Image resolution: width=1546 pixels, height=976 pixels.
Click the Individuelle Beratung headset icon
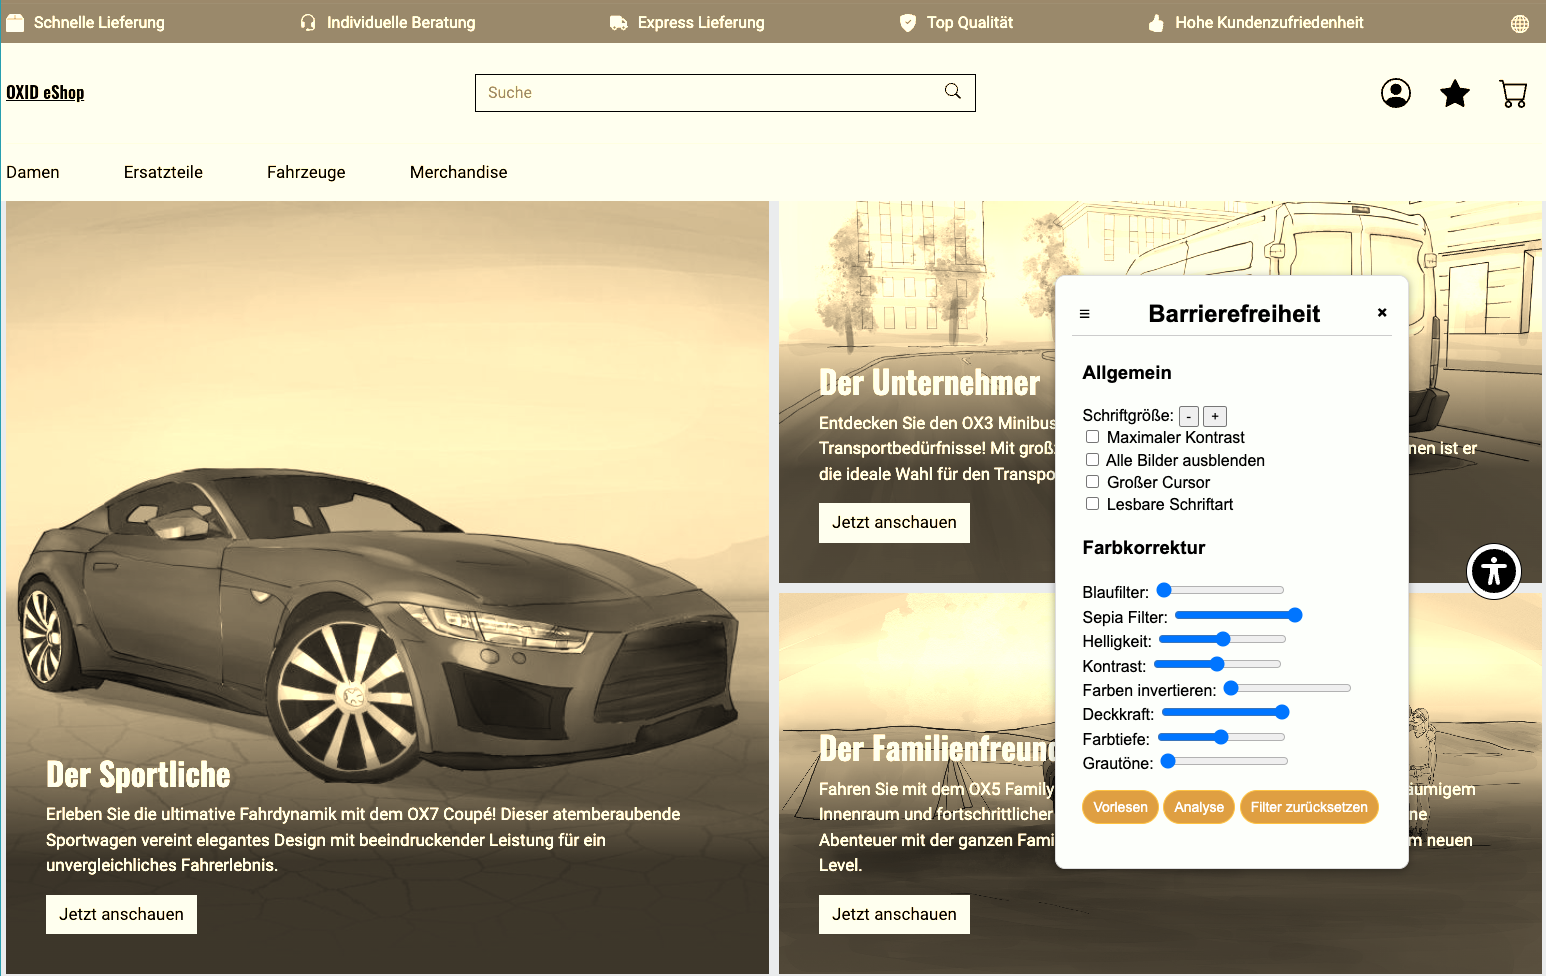click(x=308, y=23)
